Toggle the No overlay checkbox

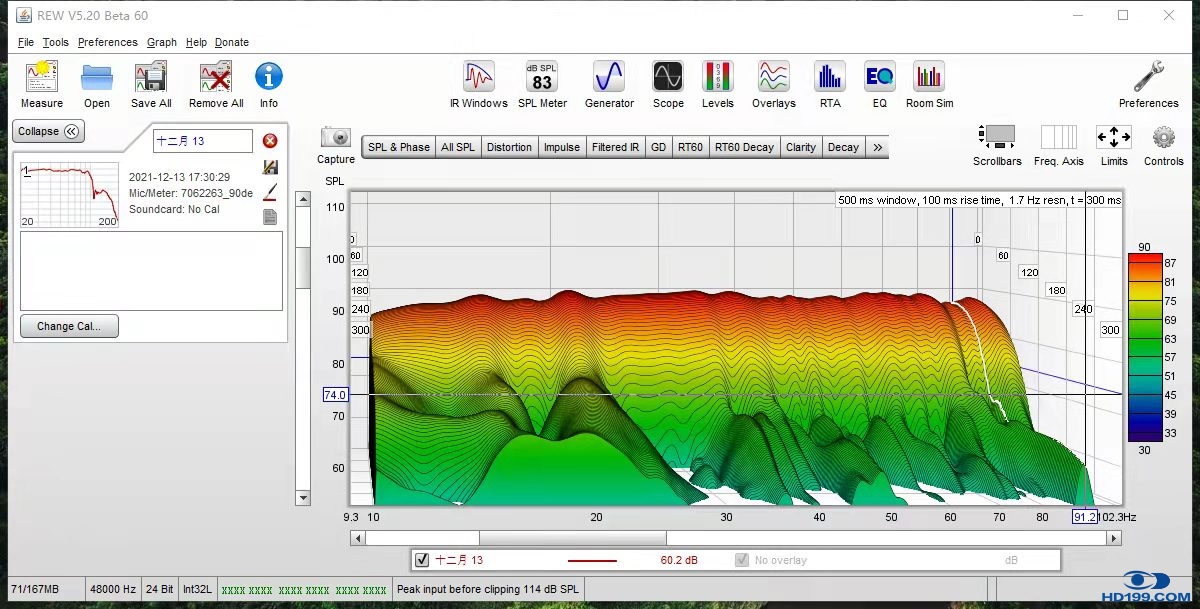click(x=742, y=560)
